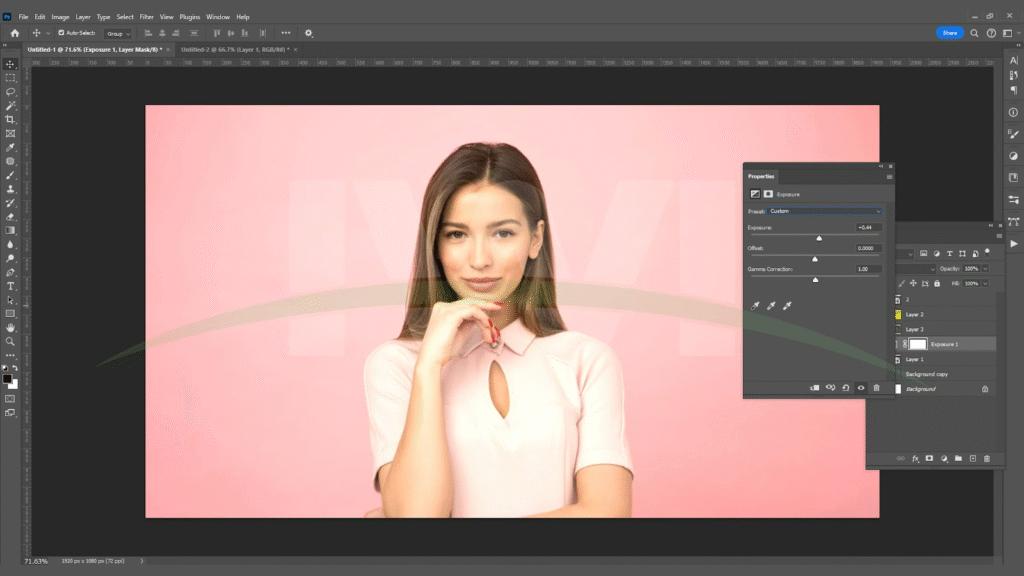This screenshot has height=576, width=1024.
Task: Click the fx layer style icon
Action: (915, 458)
